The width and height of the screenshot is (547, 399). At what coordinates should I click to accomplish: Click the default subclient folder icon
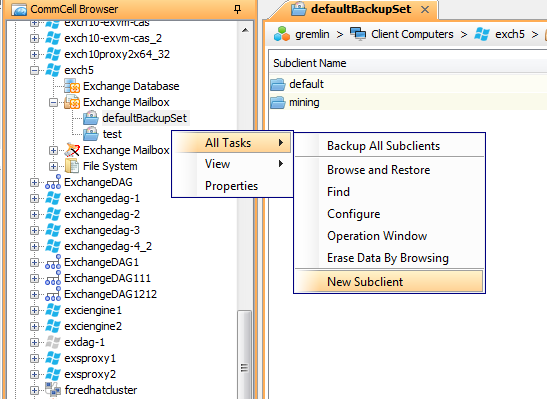click(x=278, y=84)
